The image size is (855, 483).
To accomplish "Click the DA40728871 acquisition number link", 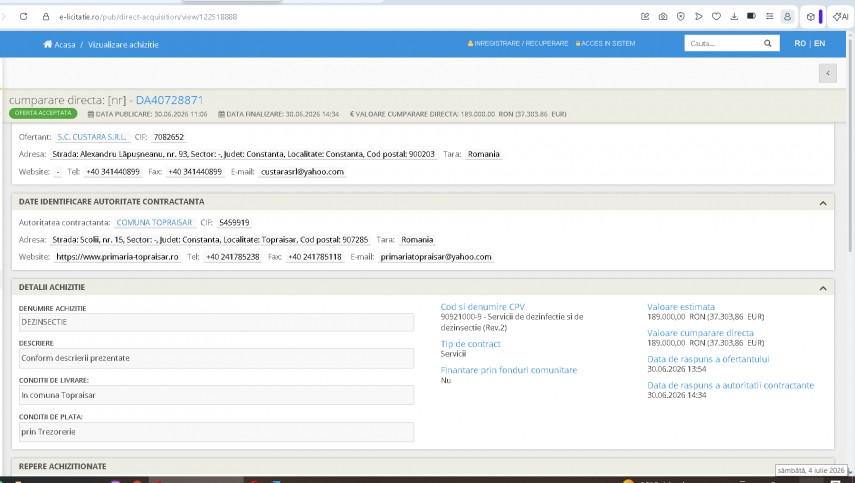I will (170, 100).
